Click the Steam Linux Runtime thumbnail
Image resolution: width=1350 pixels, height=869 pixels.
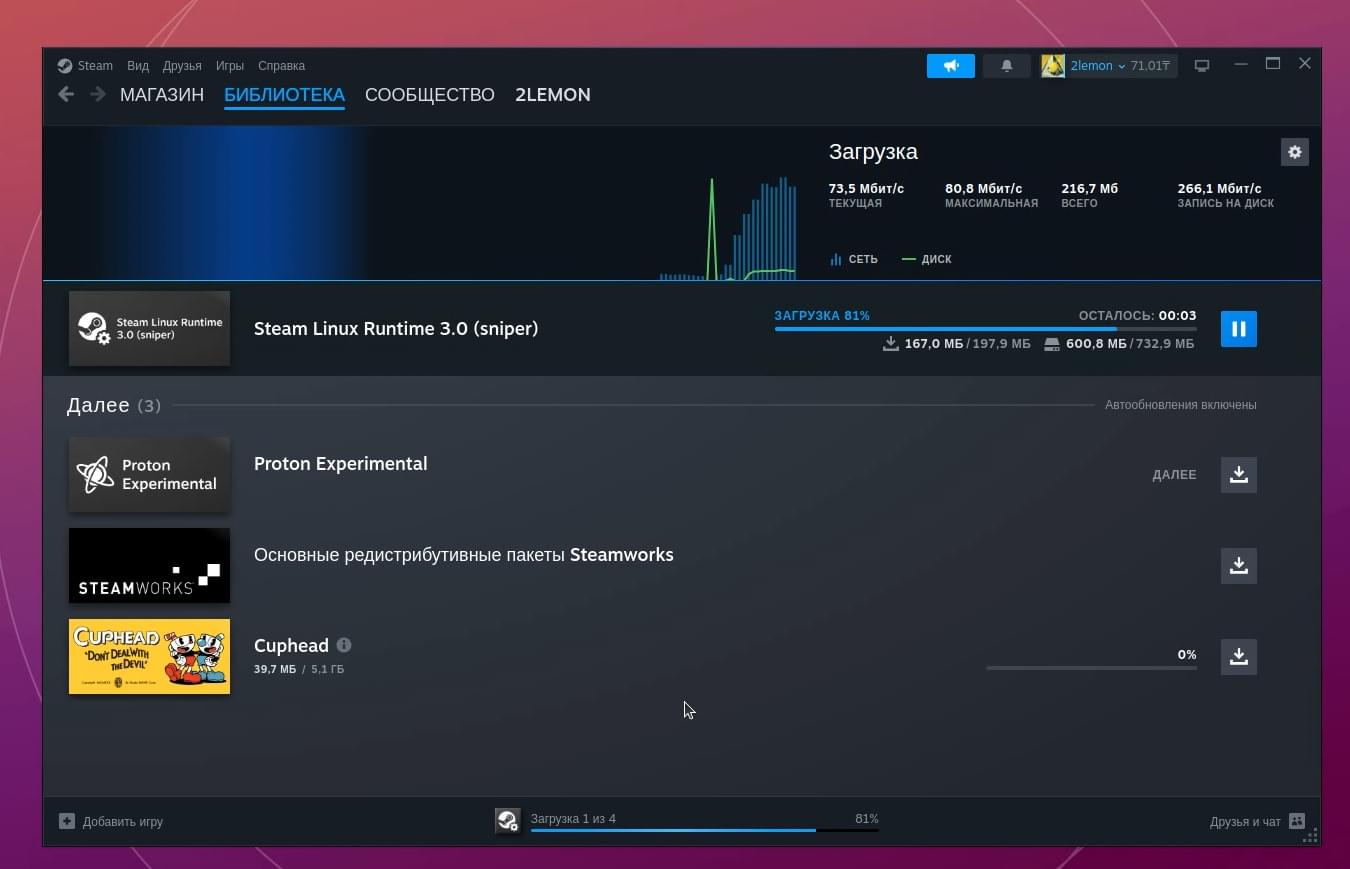[x=149, y=329]
